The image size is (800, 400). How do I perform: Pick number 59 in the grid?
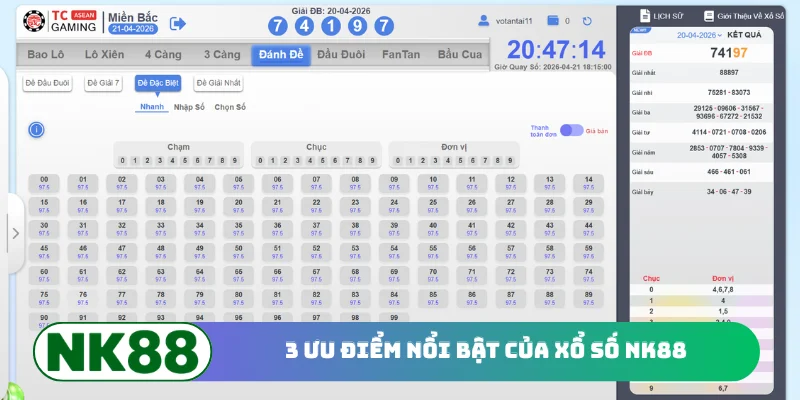[x=589, y=252]
